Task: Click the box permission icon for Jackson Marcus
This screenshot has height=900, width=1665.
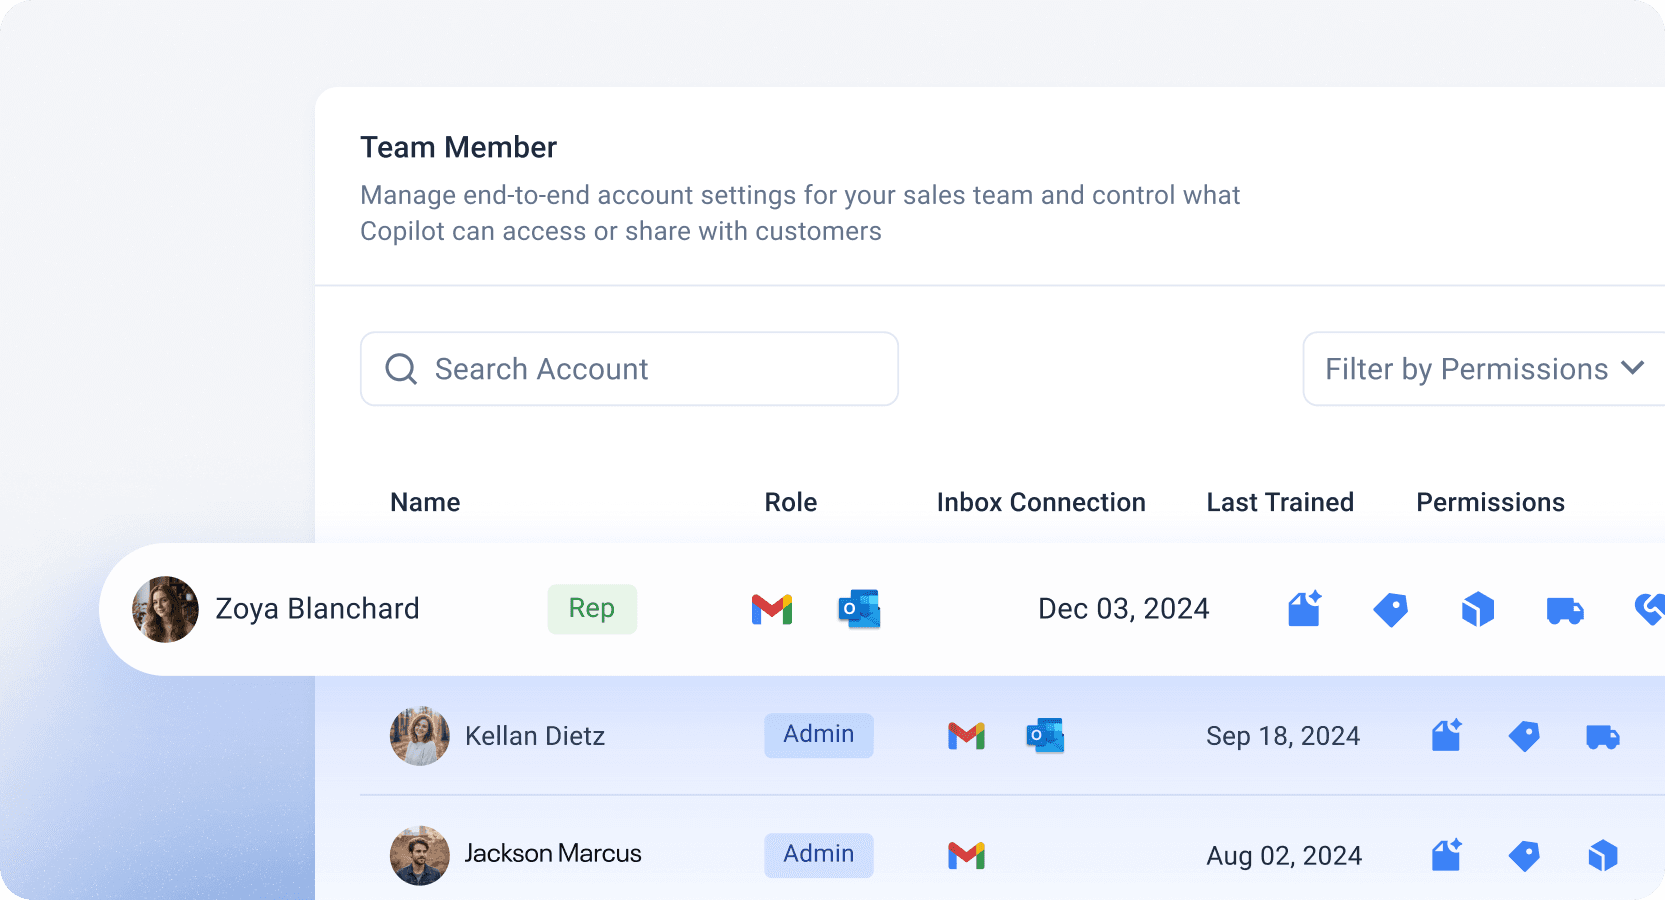Action: [1603, 856]
